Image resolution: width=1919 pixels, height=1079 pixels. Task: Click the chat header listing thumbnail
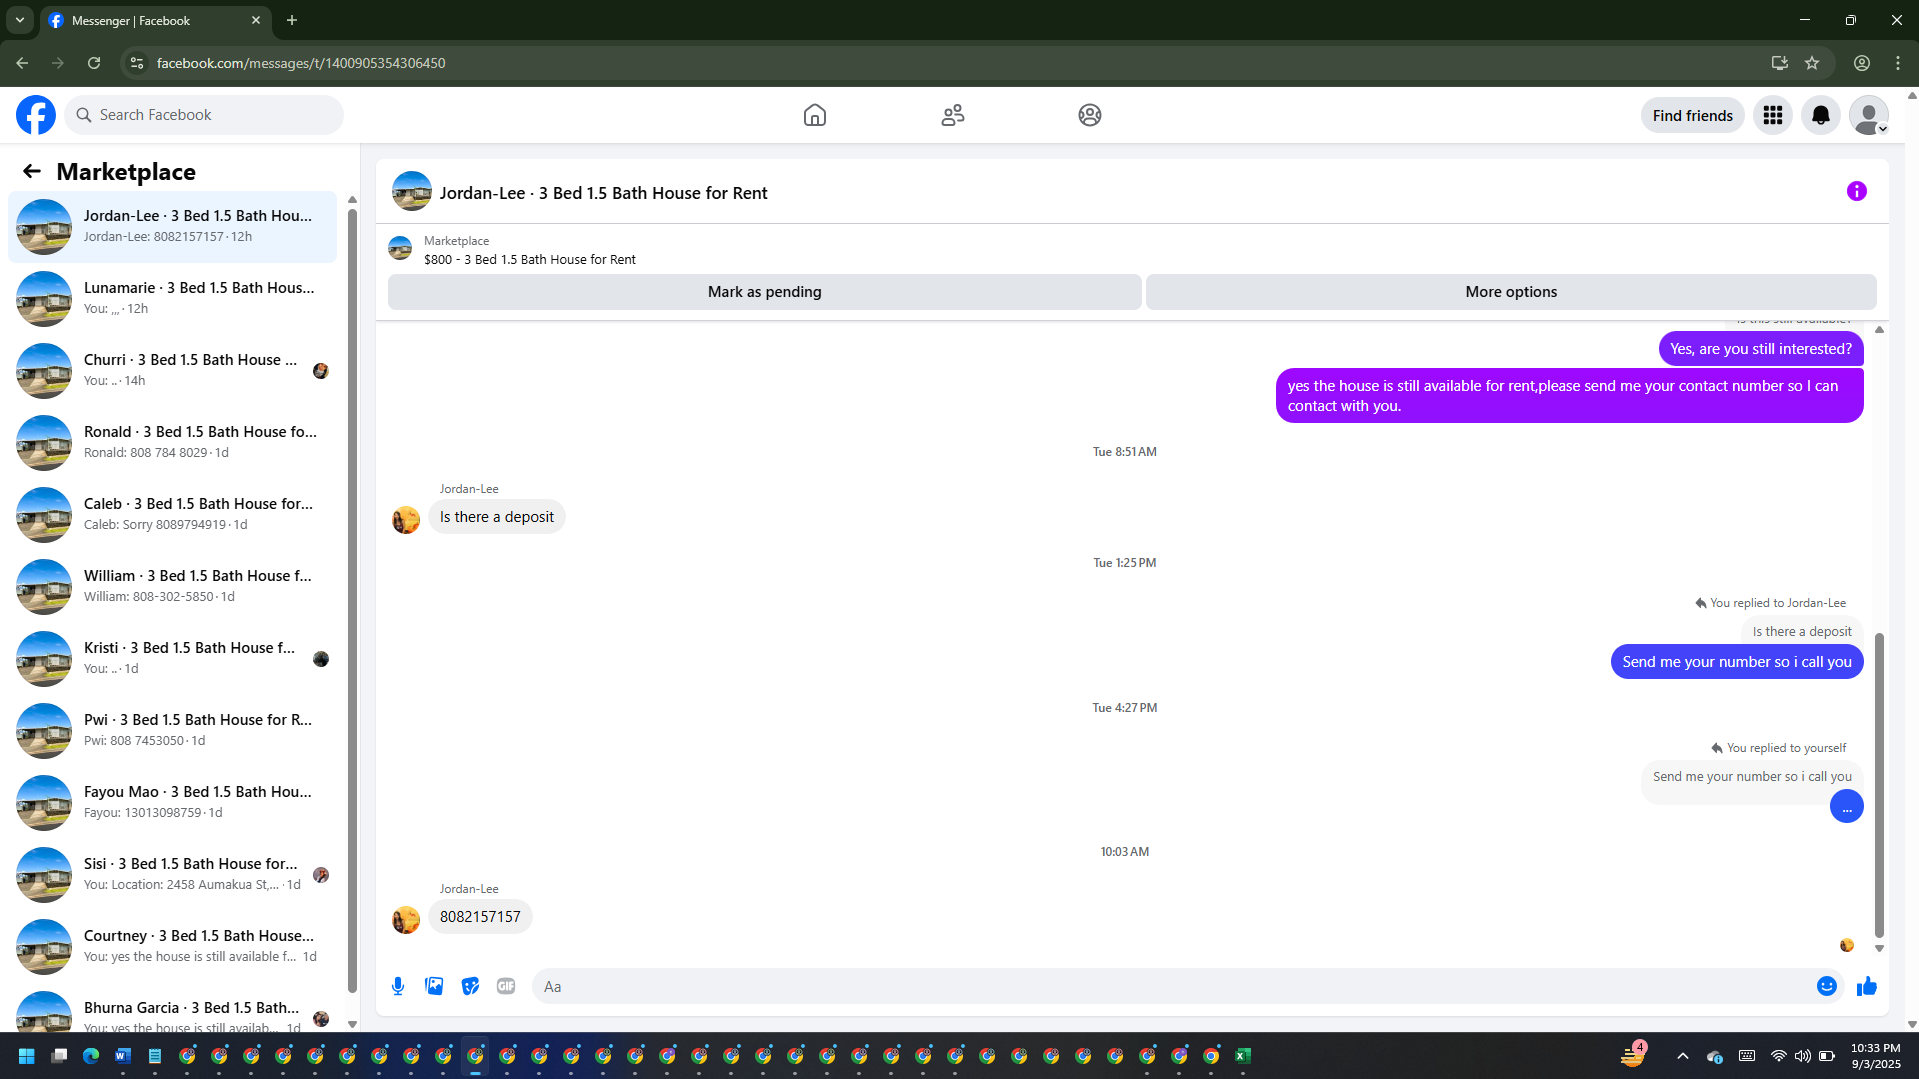pyautogui.click(x=412, y=191)
